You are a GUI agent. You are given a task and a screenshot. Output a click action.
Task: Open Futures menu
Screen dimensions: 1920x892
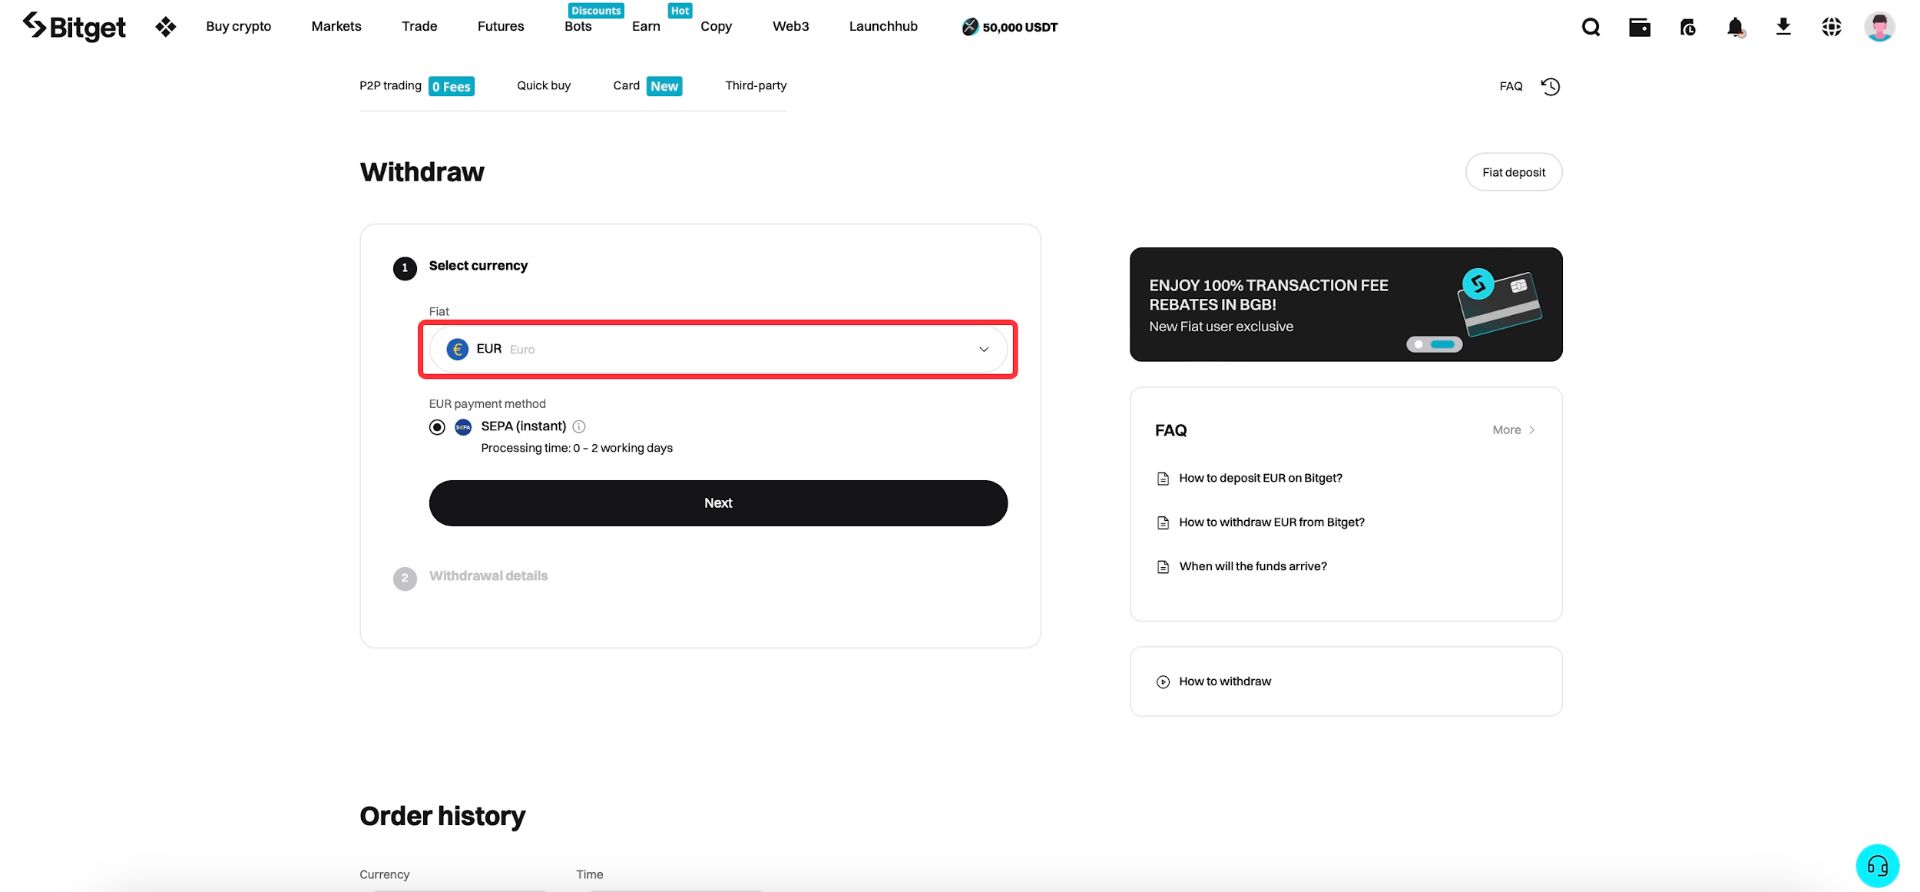click(501, 27)
